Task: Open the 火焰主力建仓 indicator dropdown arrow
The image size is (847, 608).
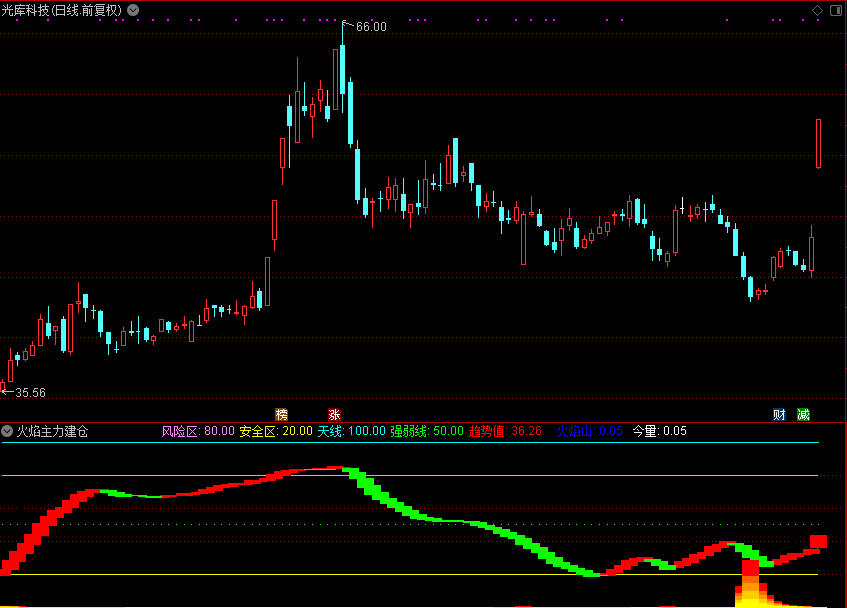Action: [x=7, y=431]
